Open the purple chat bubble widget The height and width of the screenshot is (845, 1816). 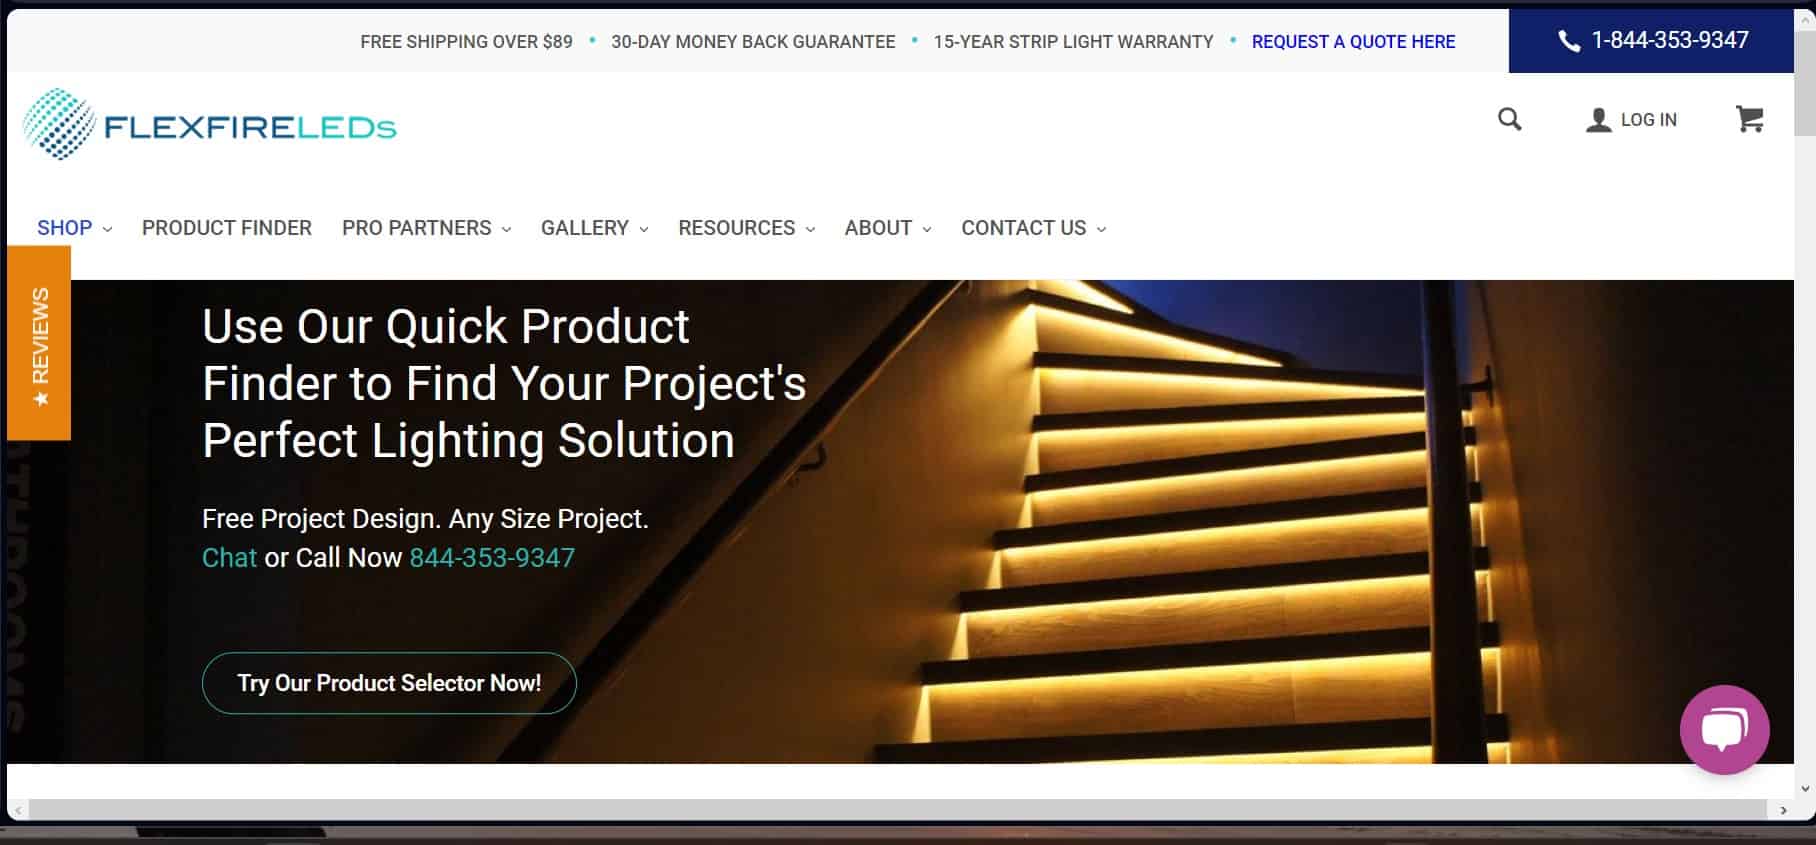click(1724, 729)
